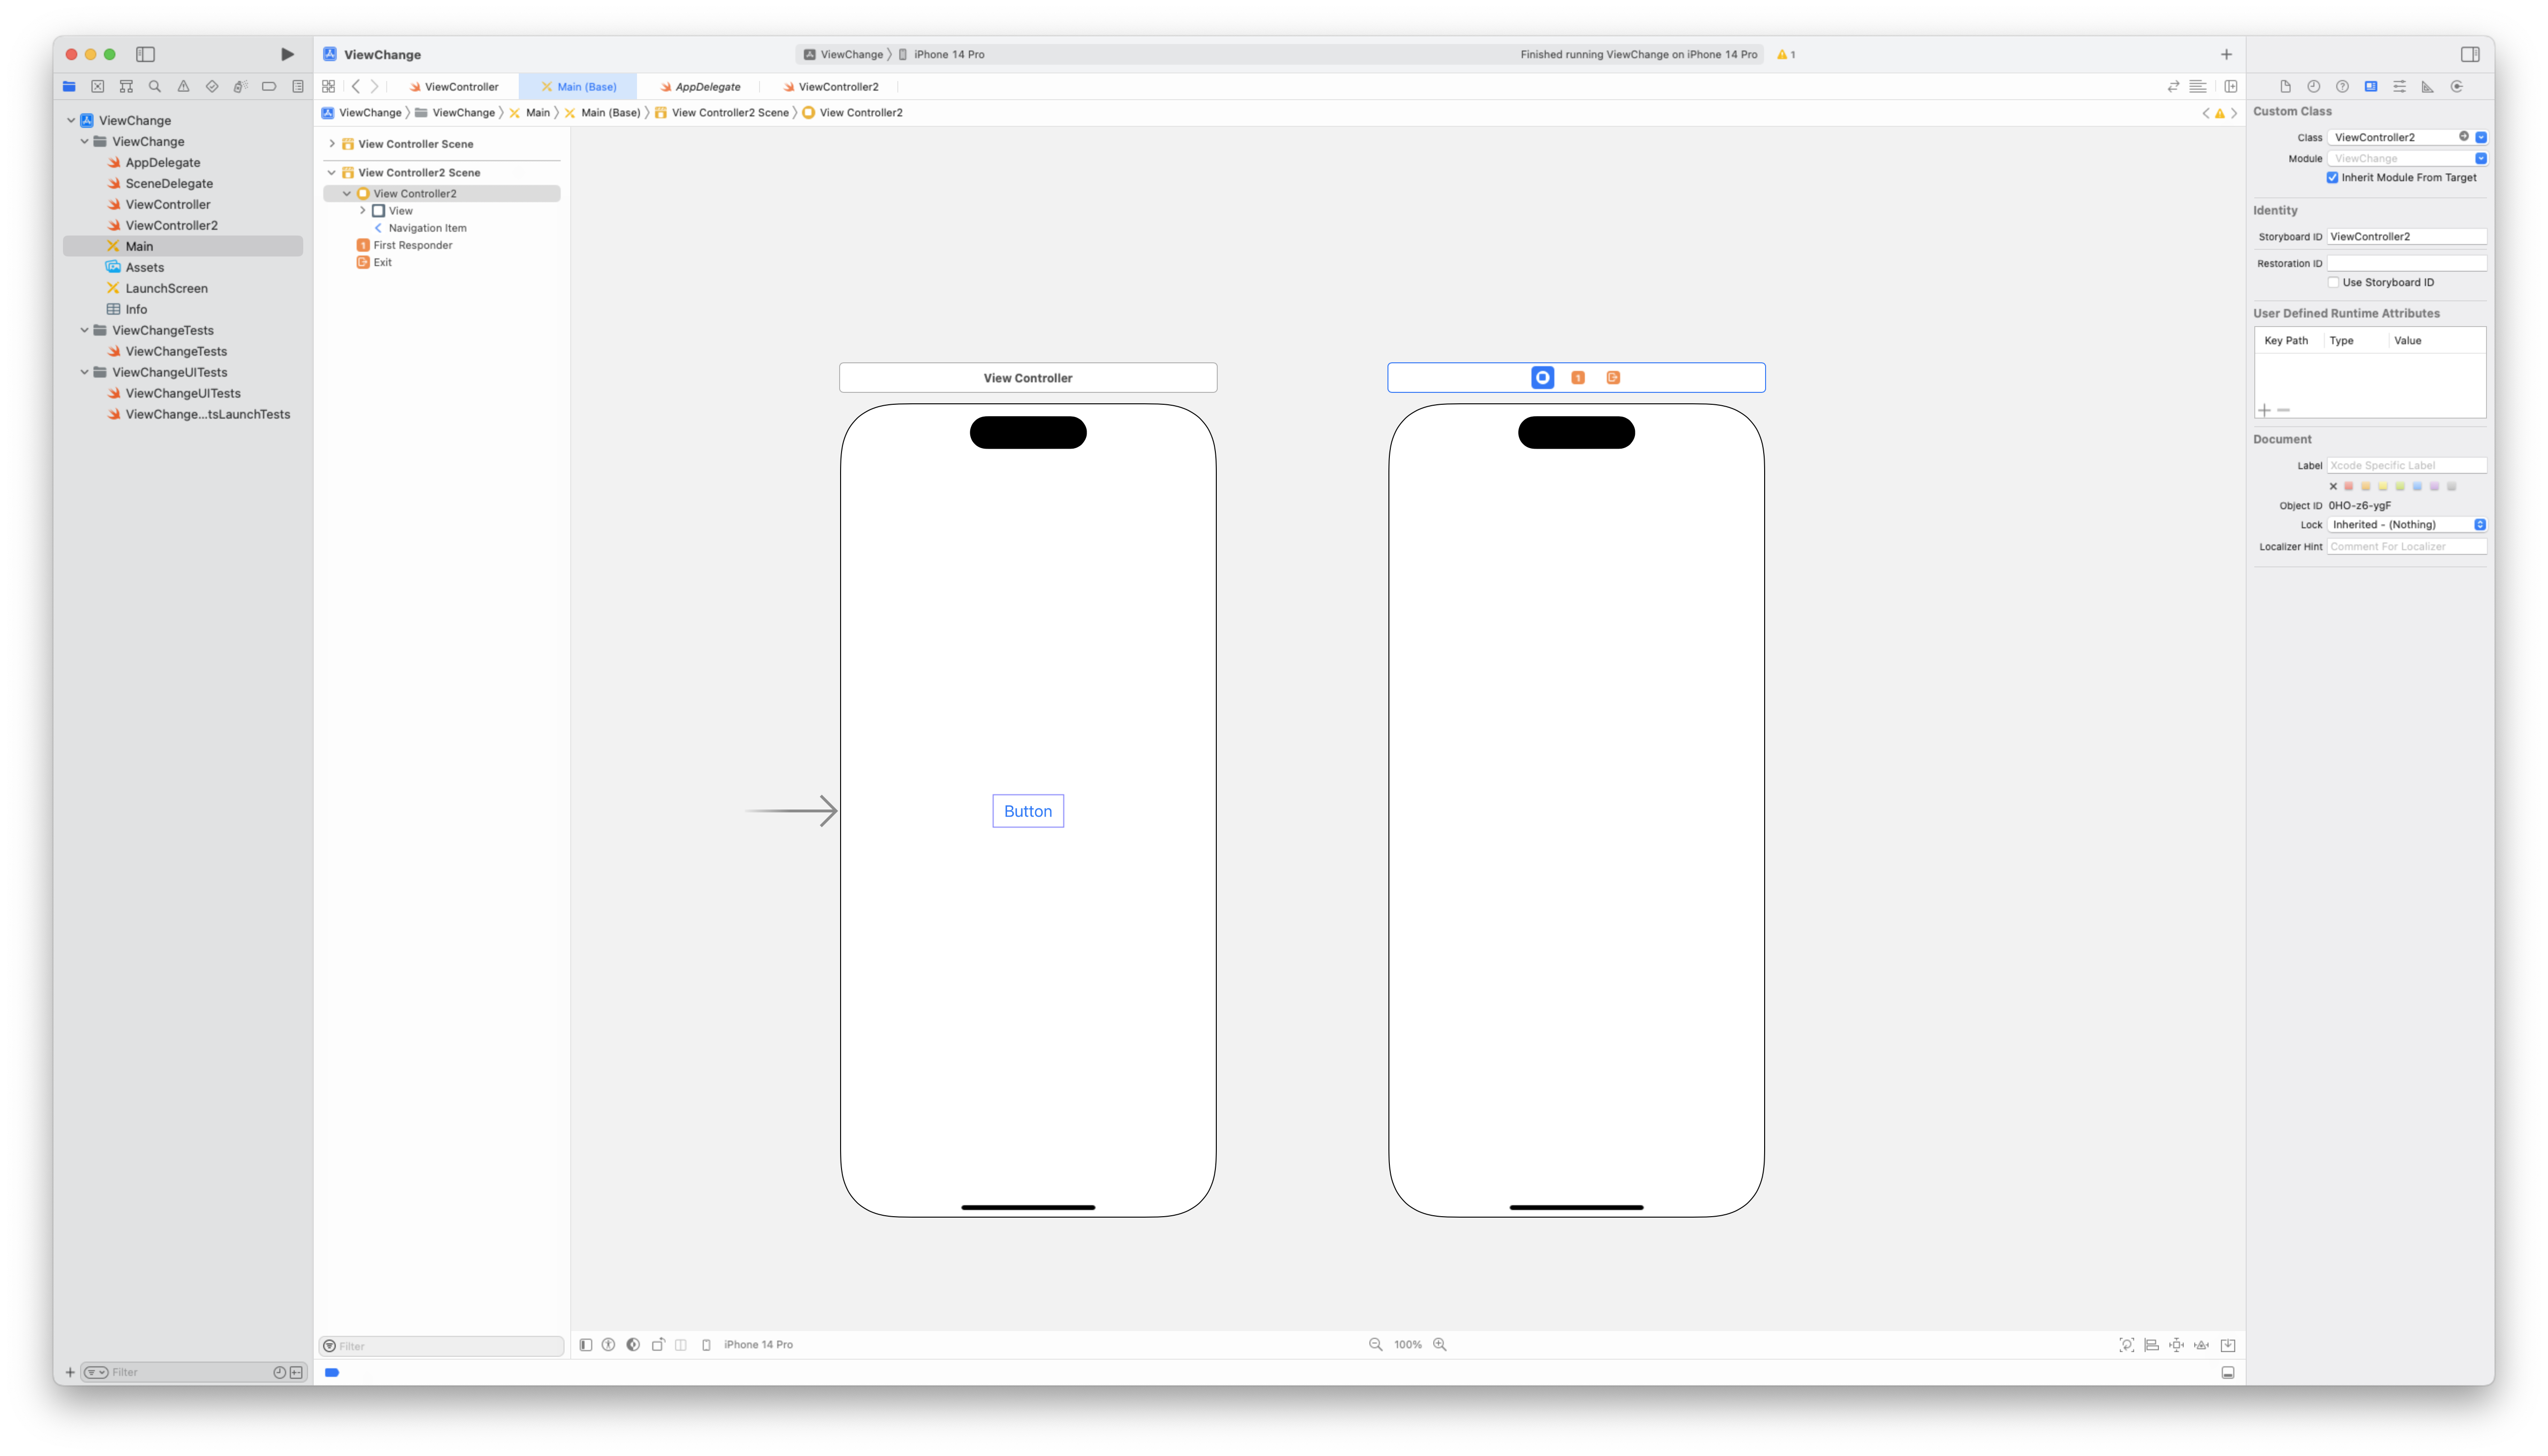Show the Size inspector ruler icon

(x=2427, y=86)
